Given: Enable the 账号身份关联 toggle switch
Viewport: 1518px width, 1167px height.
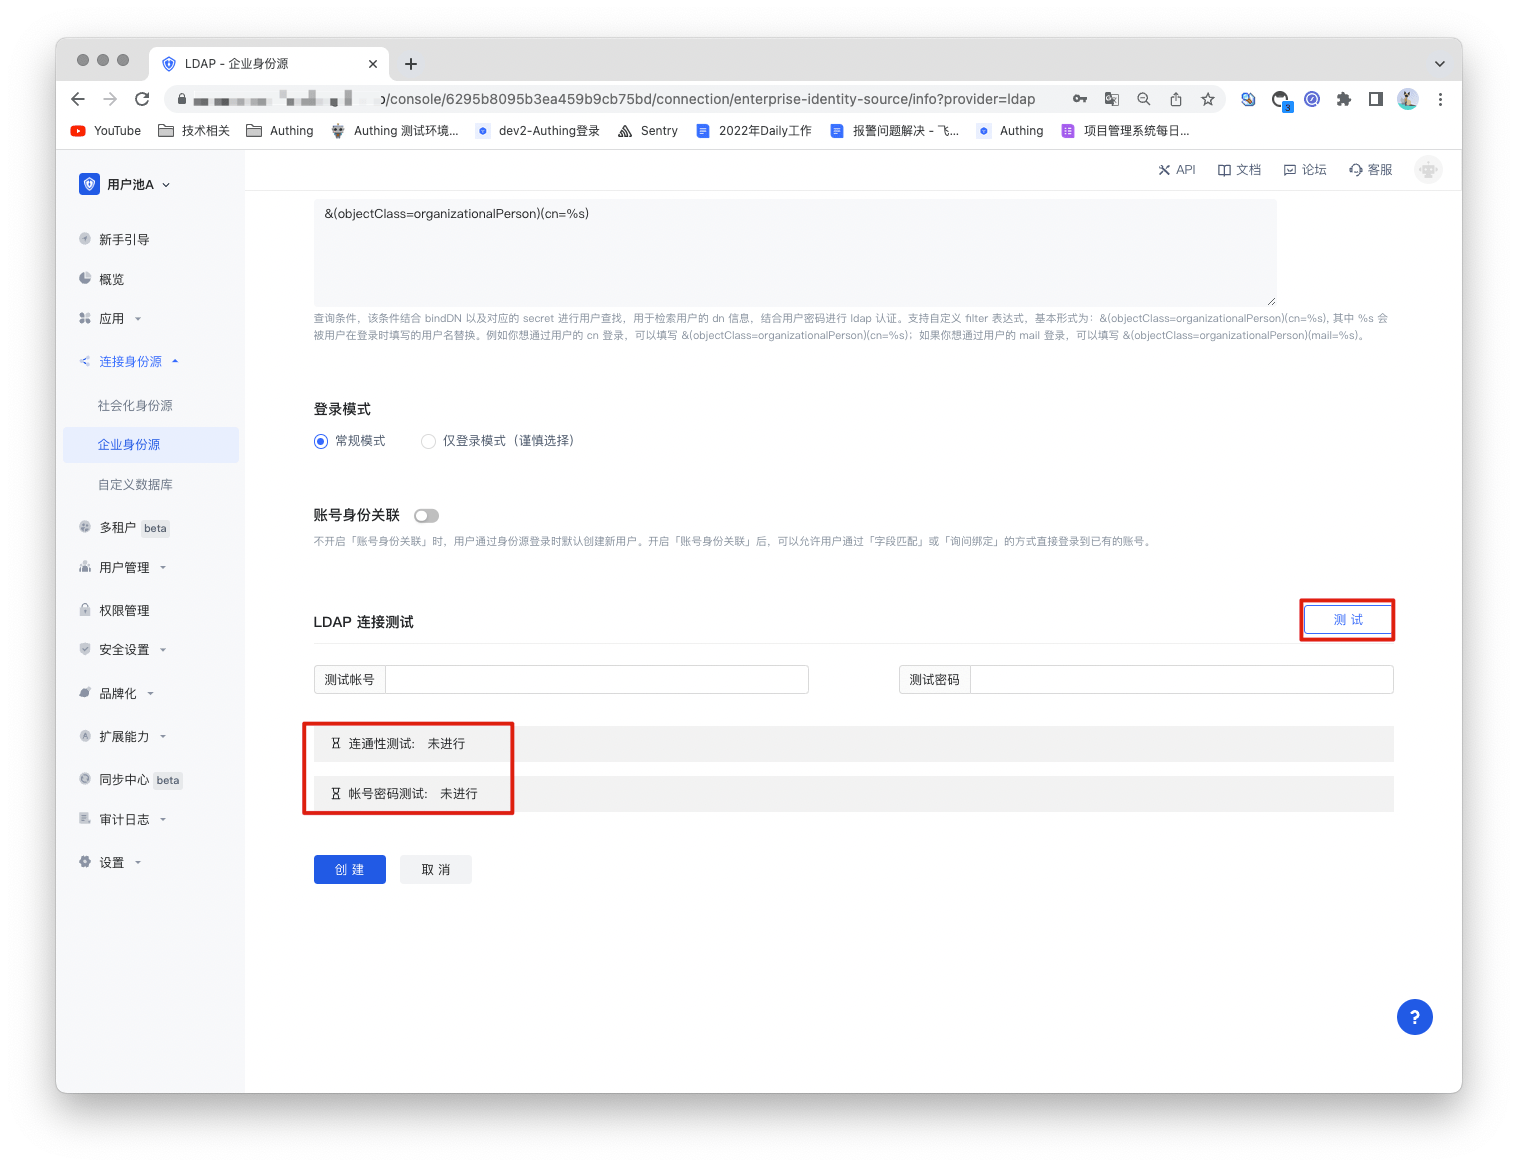Looking at the screenshot, I should coord(427,516).
